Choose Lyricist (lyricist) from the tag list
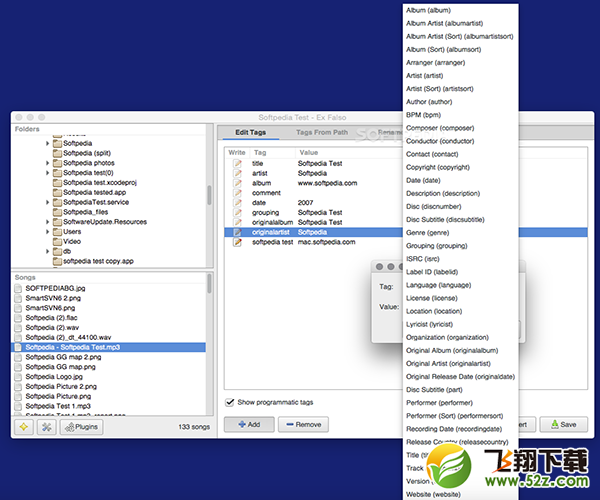The height and width of the screenshot is (500, 600). (429, 324)
